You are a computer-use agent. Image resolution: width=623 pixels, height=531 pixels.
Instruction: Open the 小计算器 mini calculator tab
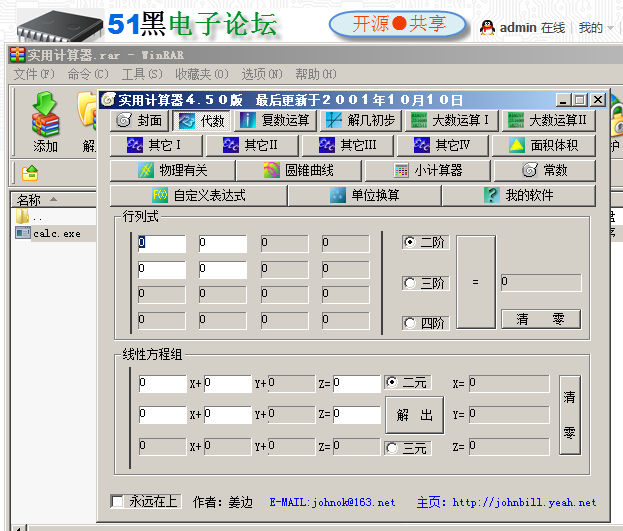[x=428, y=171]
